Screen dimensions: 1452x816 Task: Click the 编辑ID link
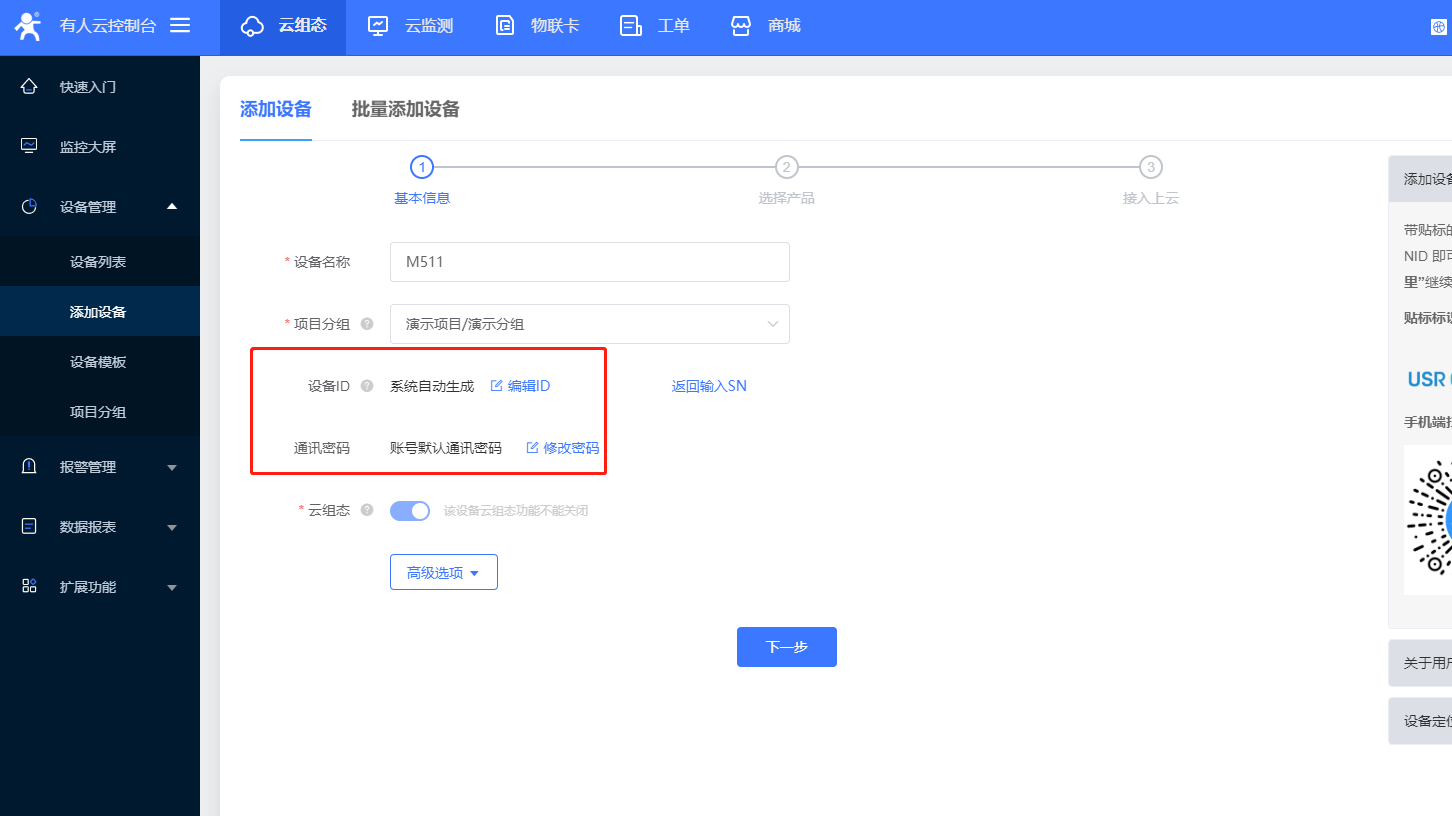tap(521, 386)
